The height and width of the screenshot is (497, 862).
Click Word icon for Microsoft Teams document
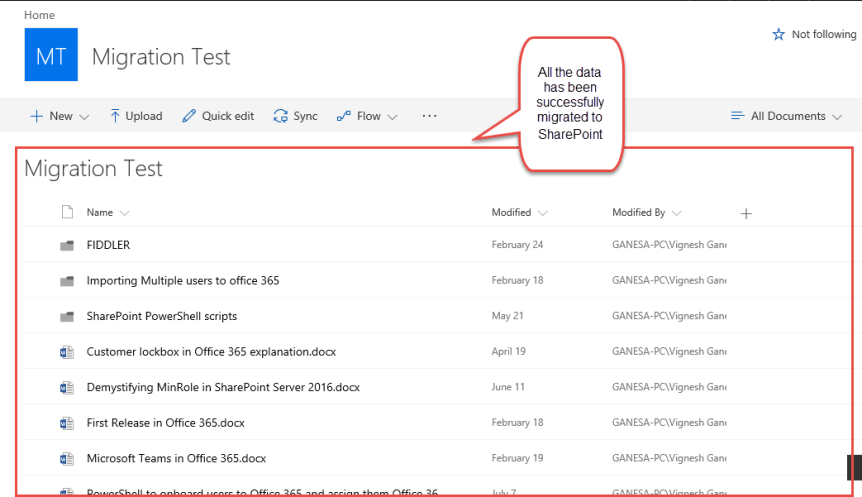67,459
